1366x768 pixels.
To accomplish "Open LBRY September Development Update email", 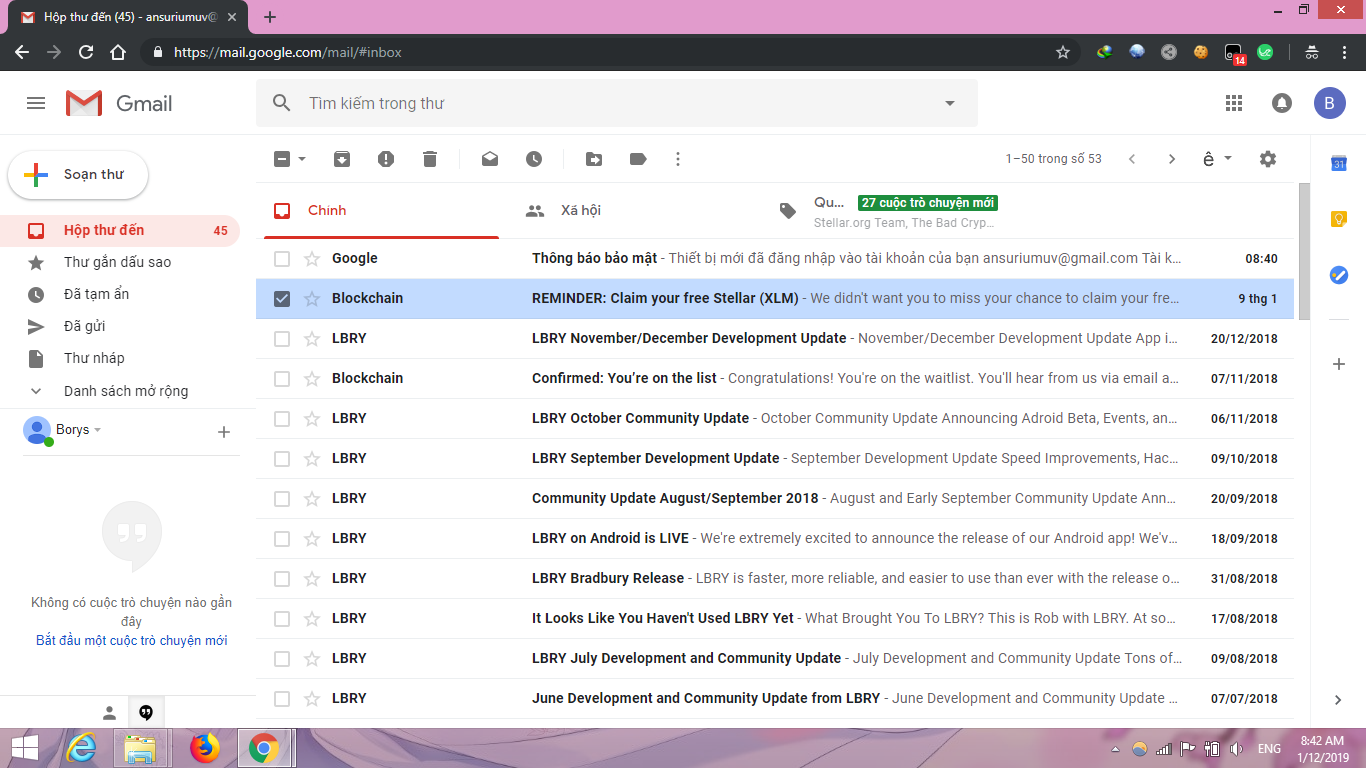I will pos(775,459).
